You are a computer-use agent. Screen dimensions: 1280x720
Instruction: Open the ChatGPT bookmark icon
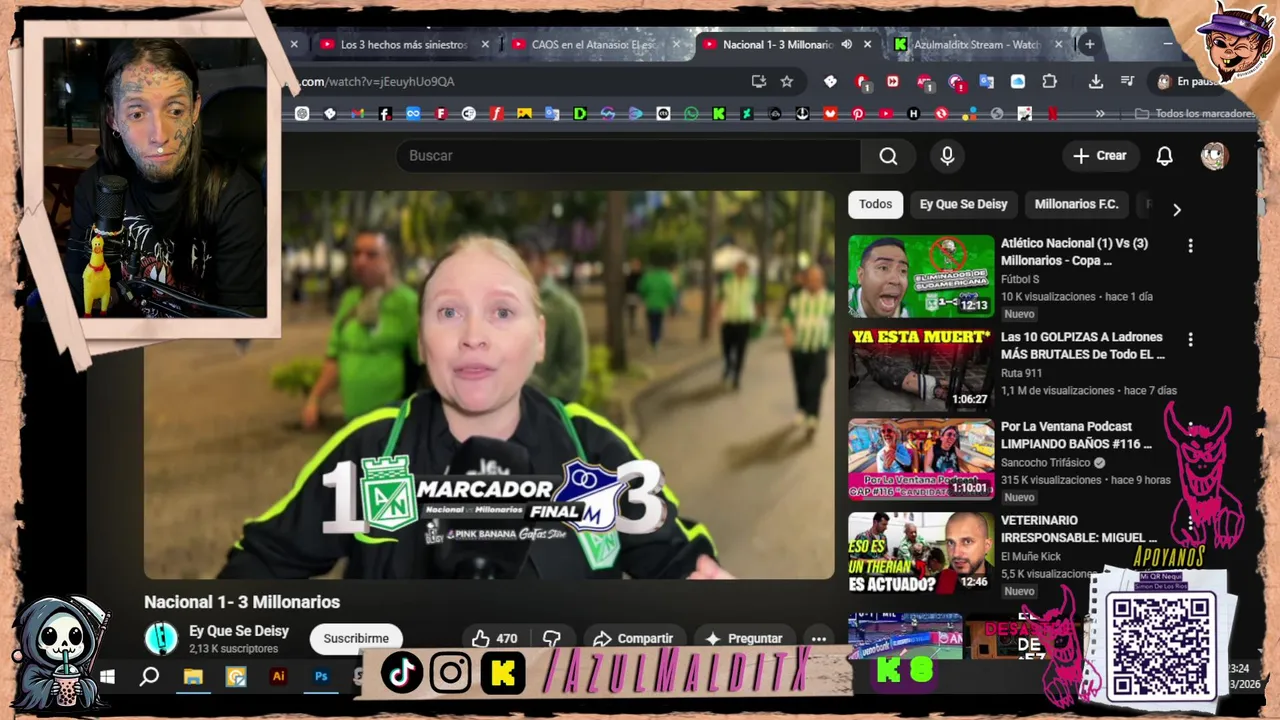(302, 114)
